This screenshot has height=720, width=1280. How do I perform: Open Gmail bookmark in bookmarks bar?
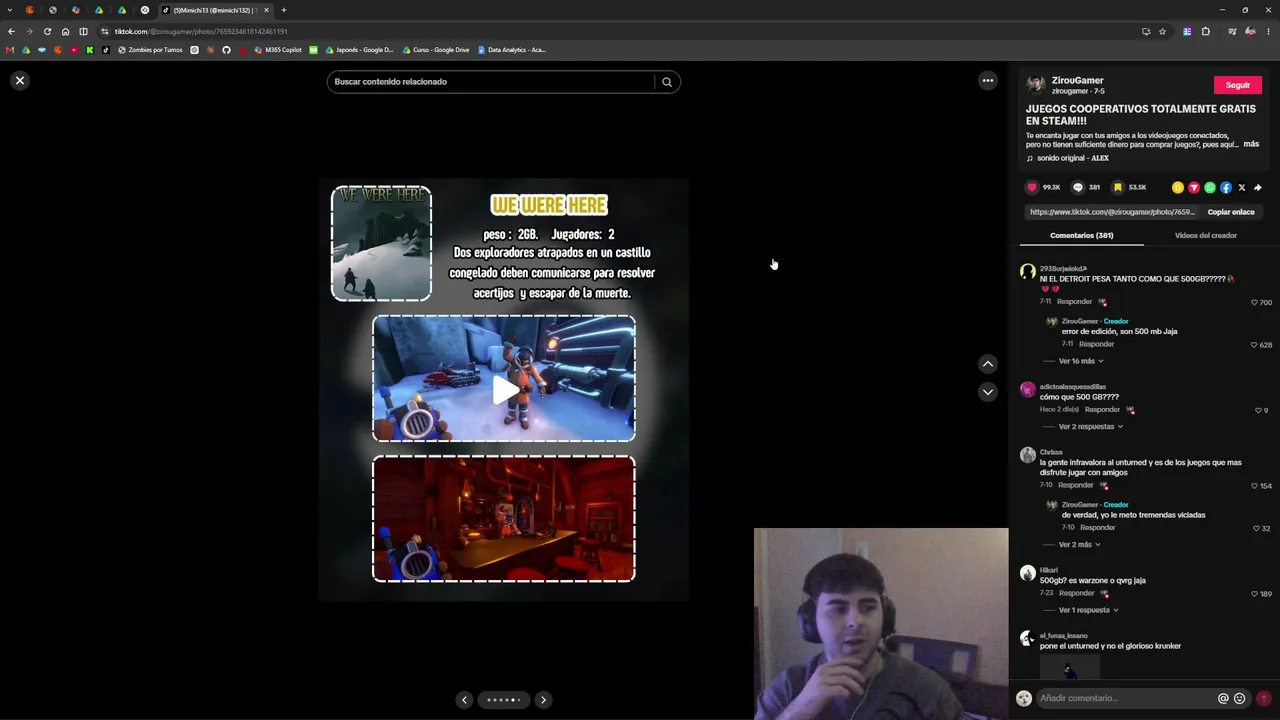[x=10, y=50]
